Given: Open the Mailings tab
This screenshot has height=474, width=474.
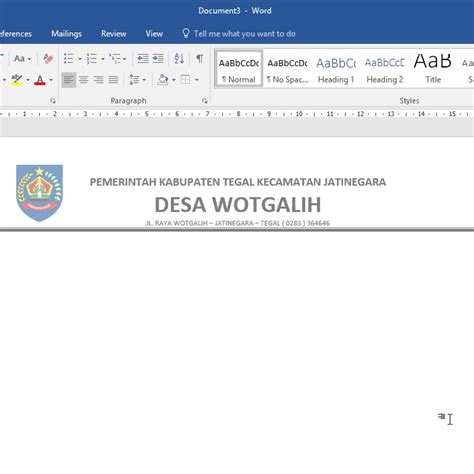Looking at the screenshot, I should pos(66,34).
